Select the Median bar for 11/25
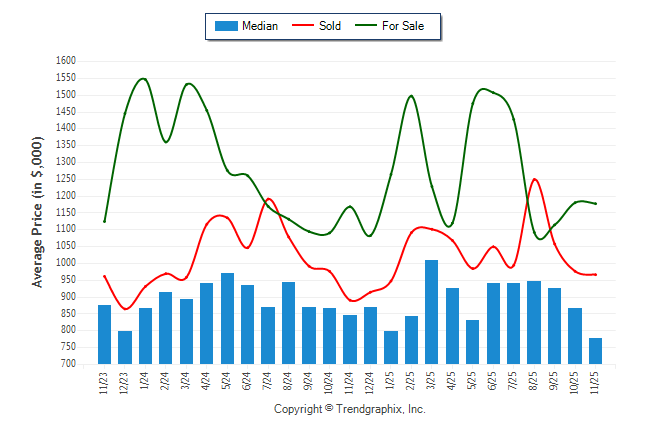Screen dimensions: 646x434 pyautogui.click(x=595, y=350)
